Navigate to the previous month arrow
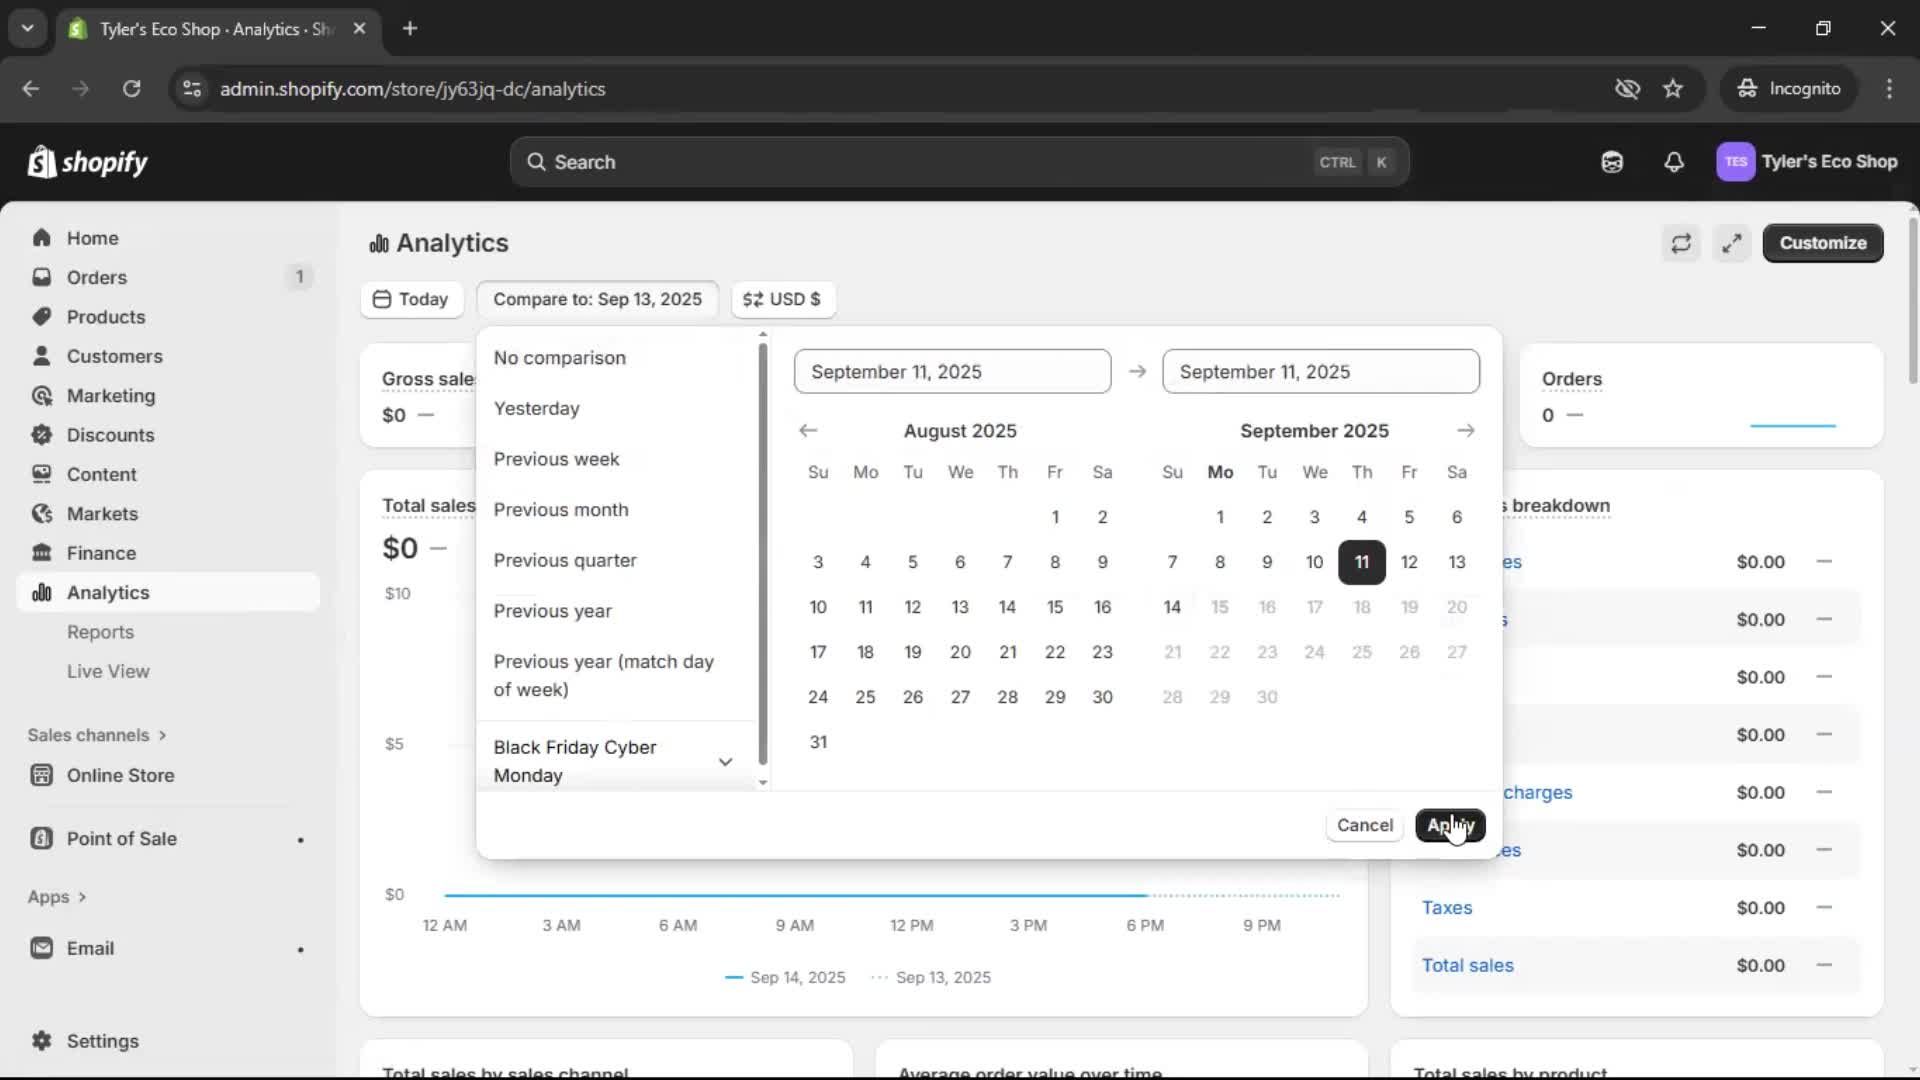Viewport: 1920px width, 1080px height. tap(809, 430)
